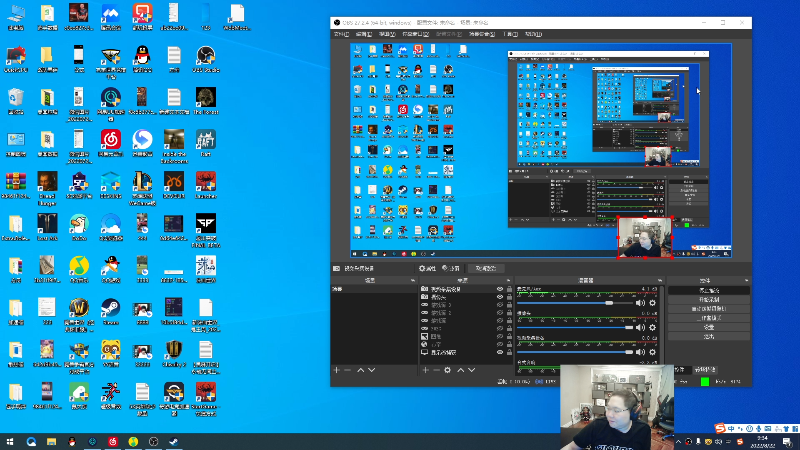Click the remove source minus icon
The width and height of the screenshot is (800, 450).
coord(436,370)
